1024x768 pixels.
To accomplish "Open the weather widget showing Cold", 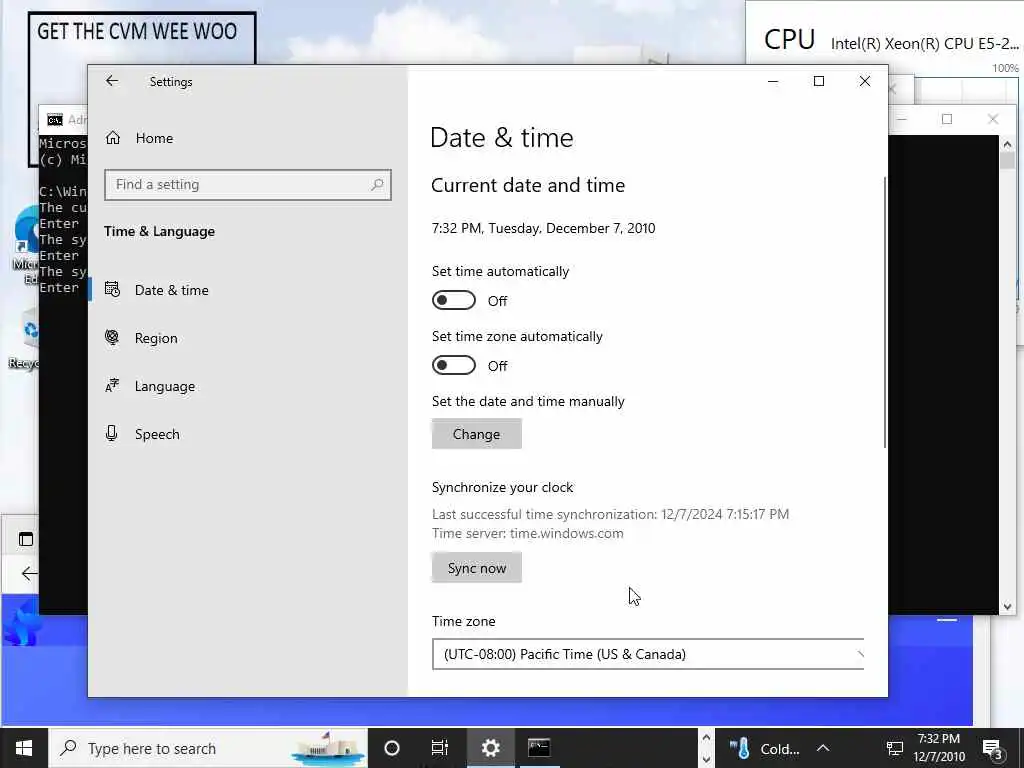I will click(765, 748).
